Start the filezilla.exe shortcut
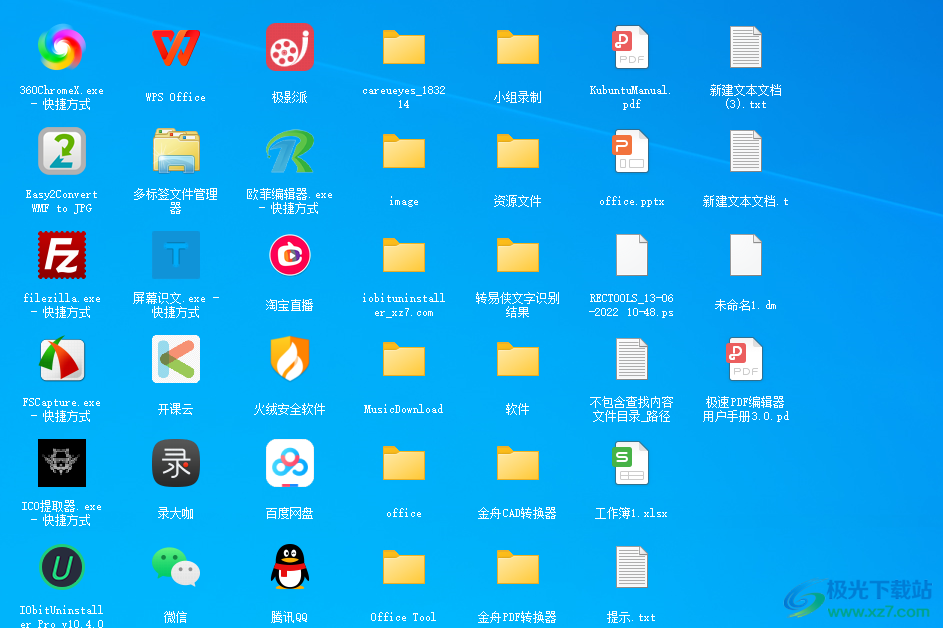Screen dimensions: 943x628 61,255
